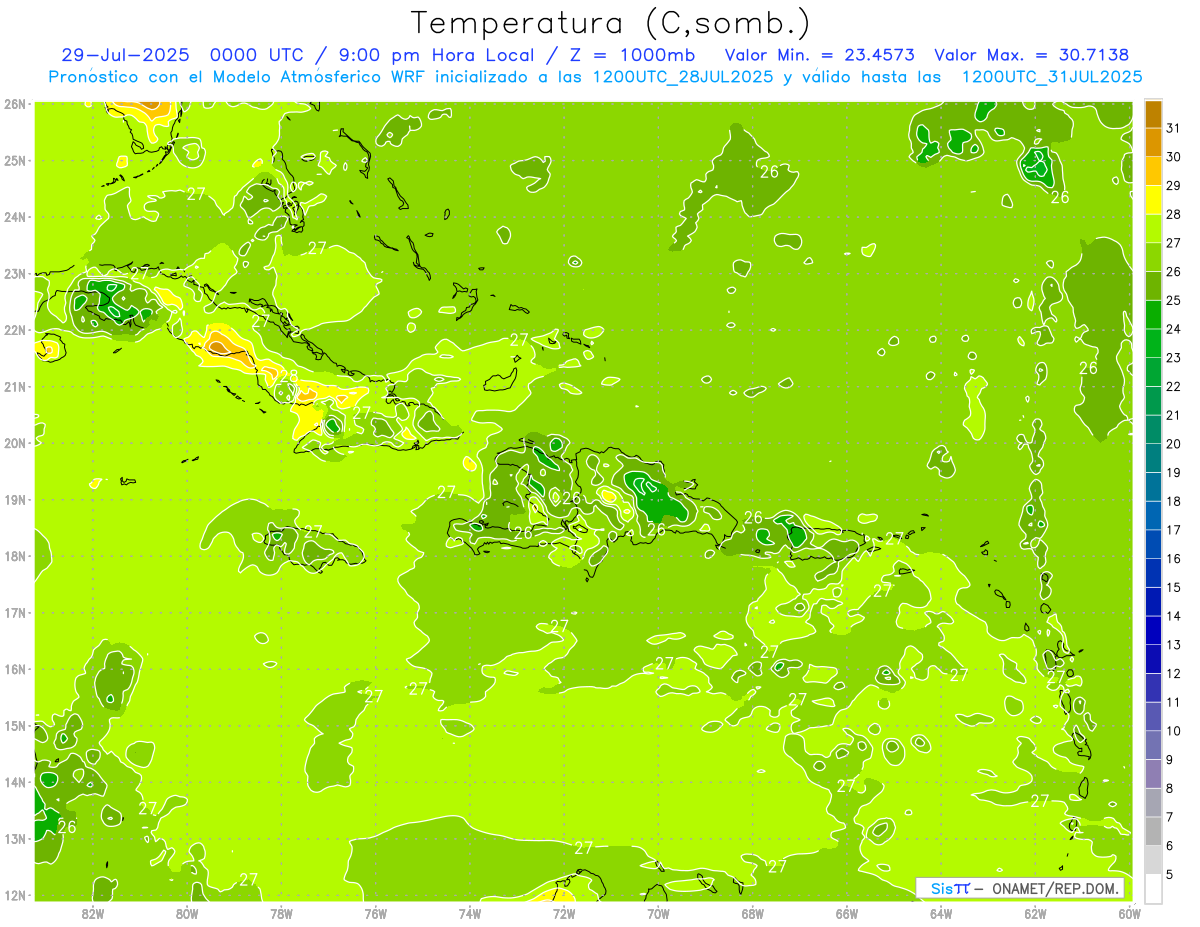
Task: Click the 21N latitude axis label
Action: tap(14, 386)
